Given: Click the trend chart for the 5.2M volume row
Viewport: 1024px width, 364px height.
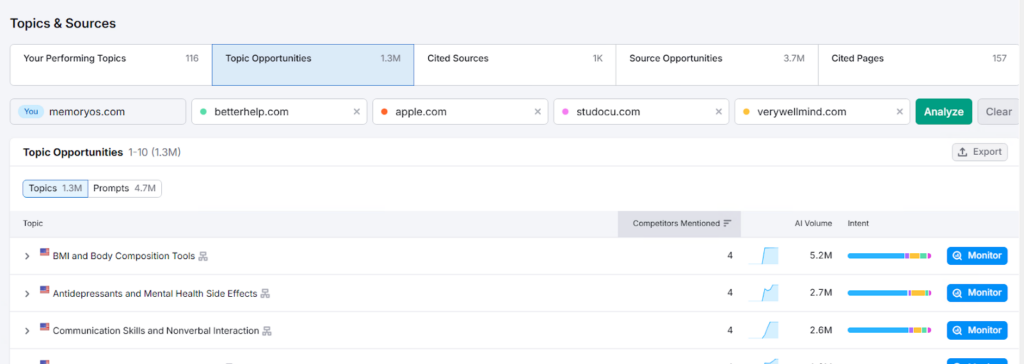Looking at the screenshot, I should pyautogui.click(x=763, y=256).
